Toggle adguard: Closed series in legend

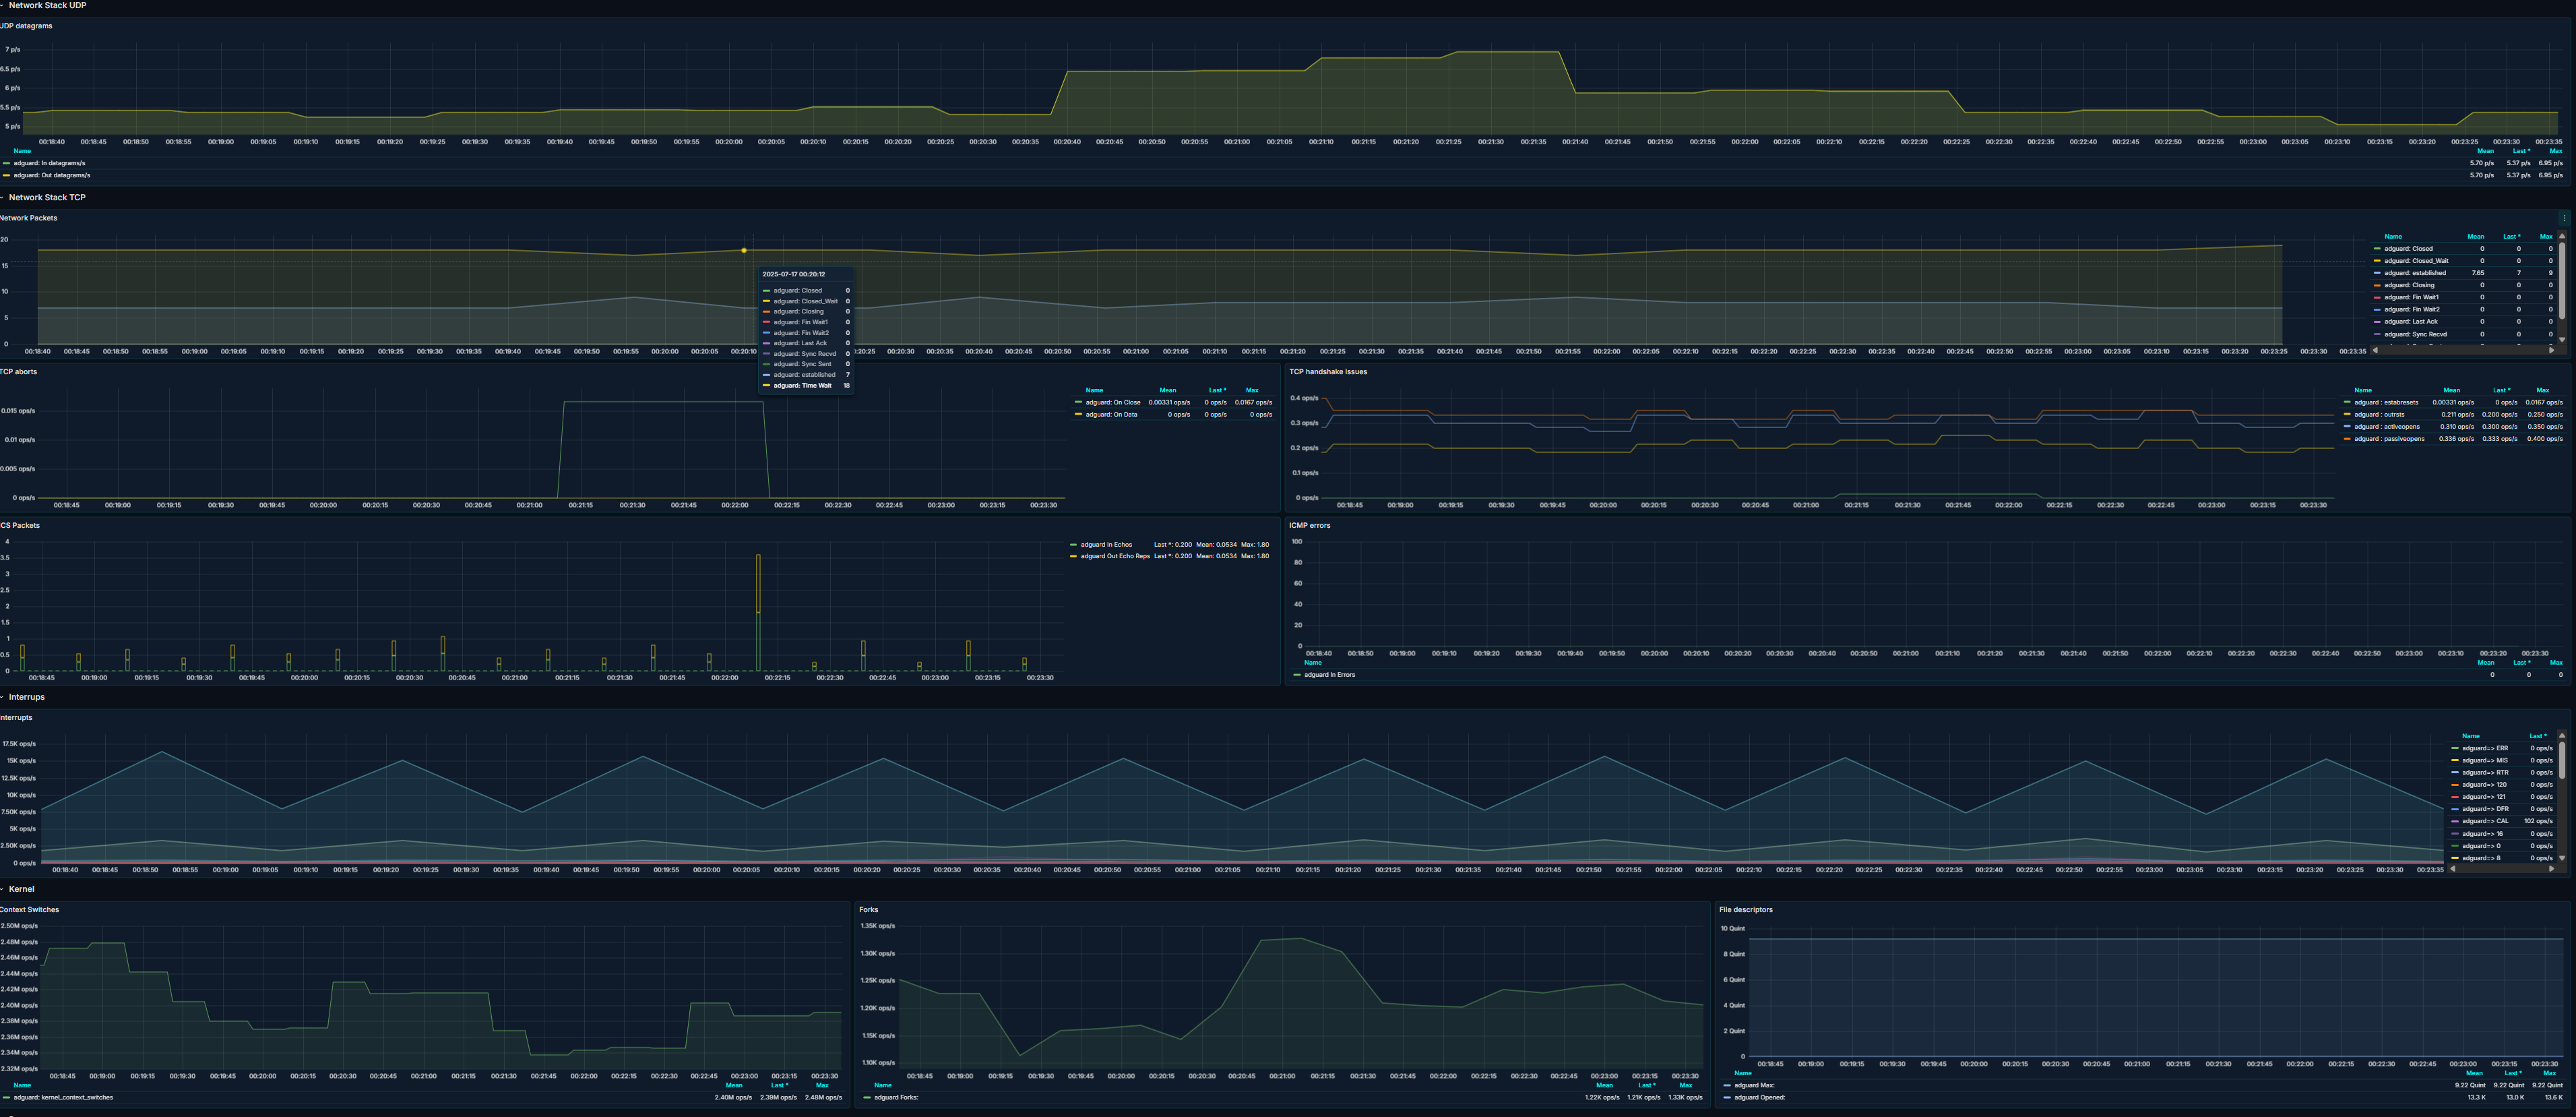[x=2408, y=249]
